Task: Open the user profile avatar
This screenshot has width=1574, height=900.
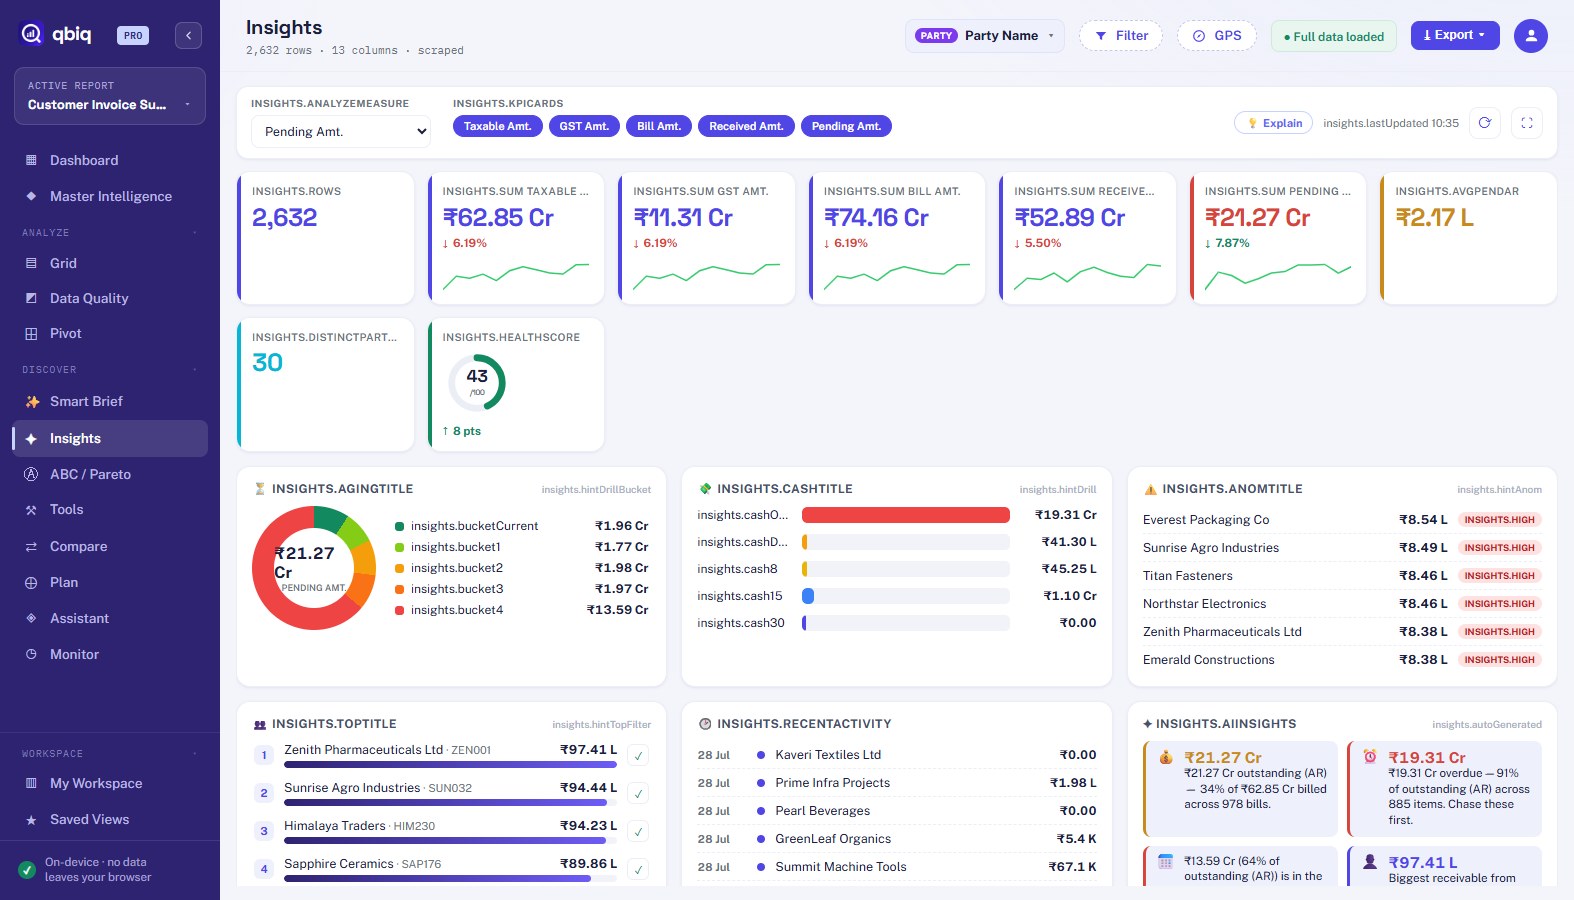Action: pos(1530,36)
